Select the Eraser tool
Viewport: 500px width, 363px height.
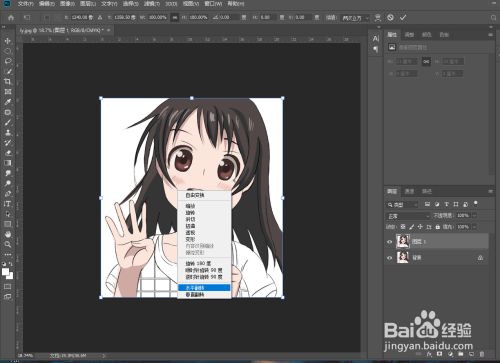[x=8, y=153]
